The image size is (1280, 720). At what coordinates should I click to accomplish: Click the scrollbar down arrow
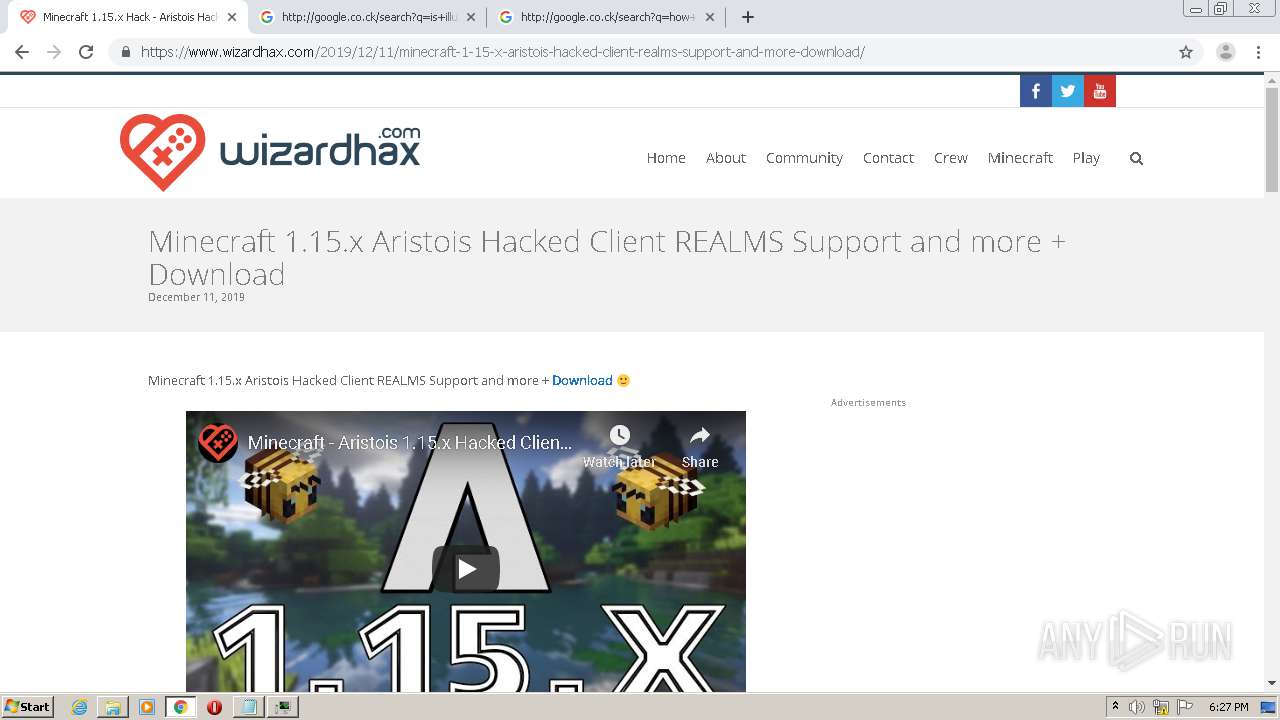1272,683
